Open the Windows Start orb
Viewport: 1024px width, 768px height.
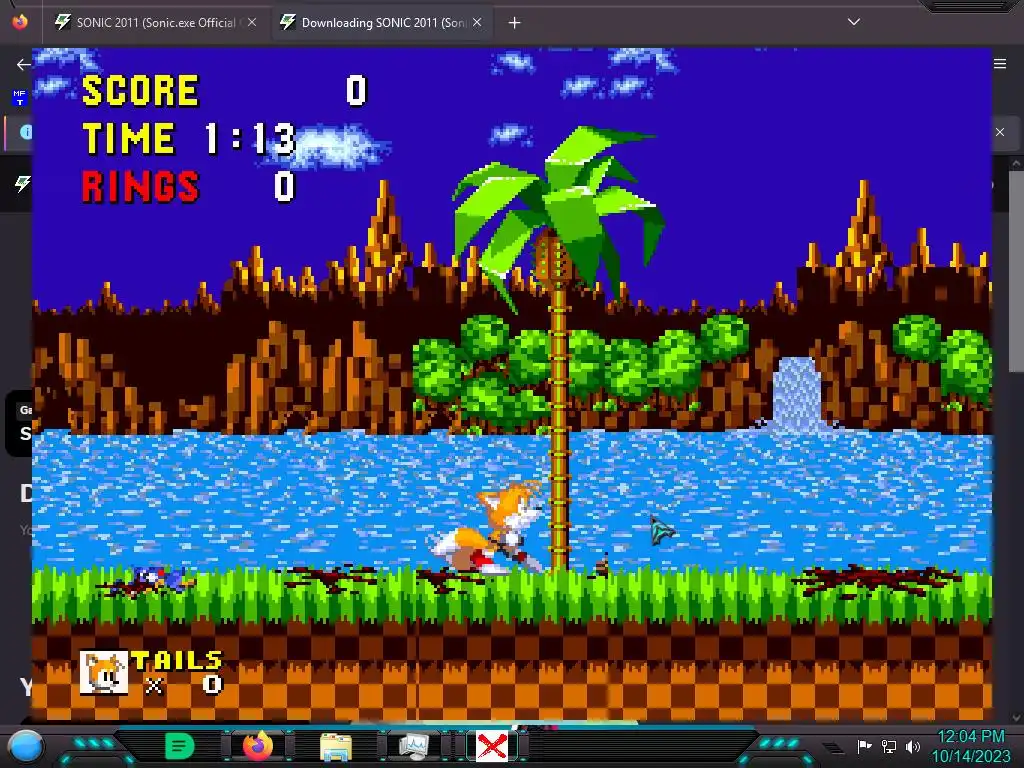[26, 746]
